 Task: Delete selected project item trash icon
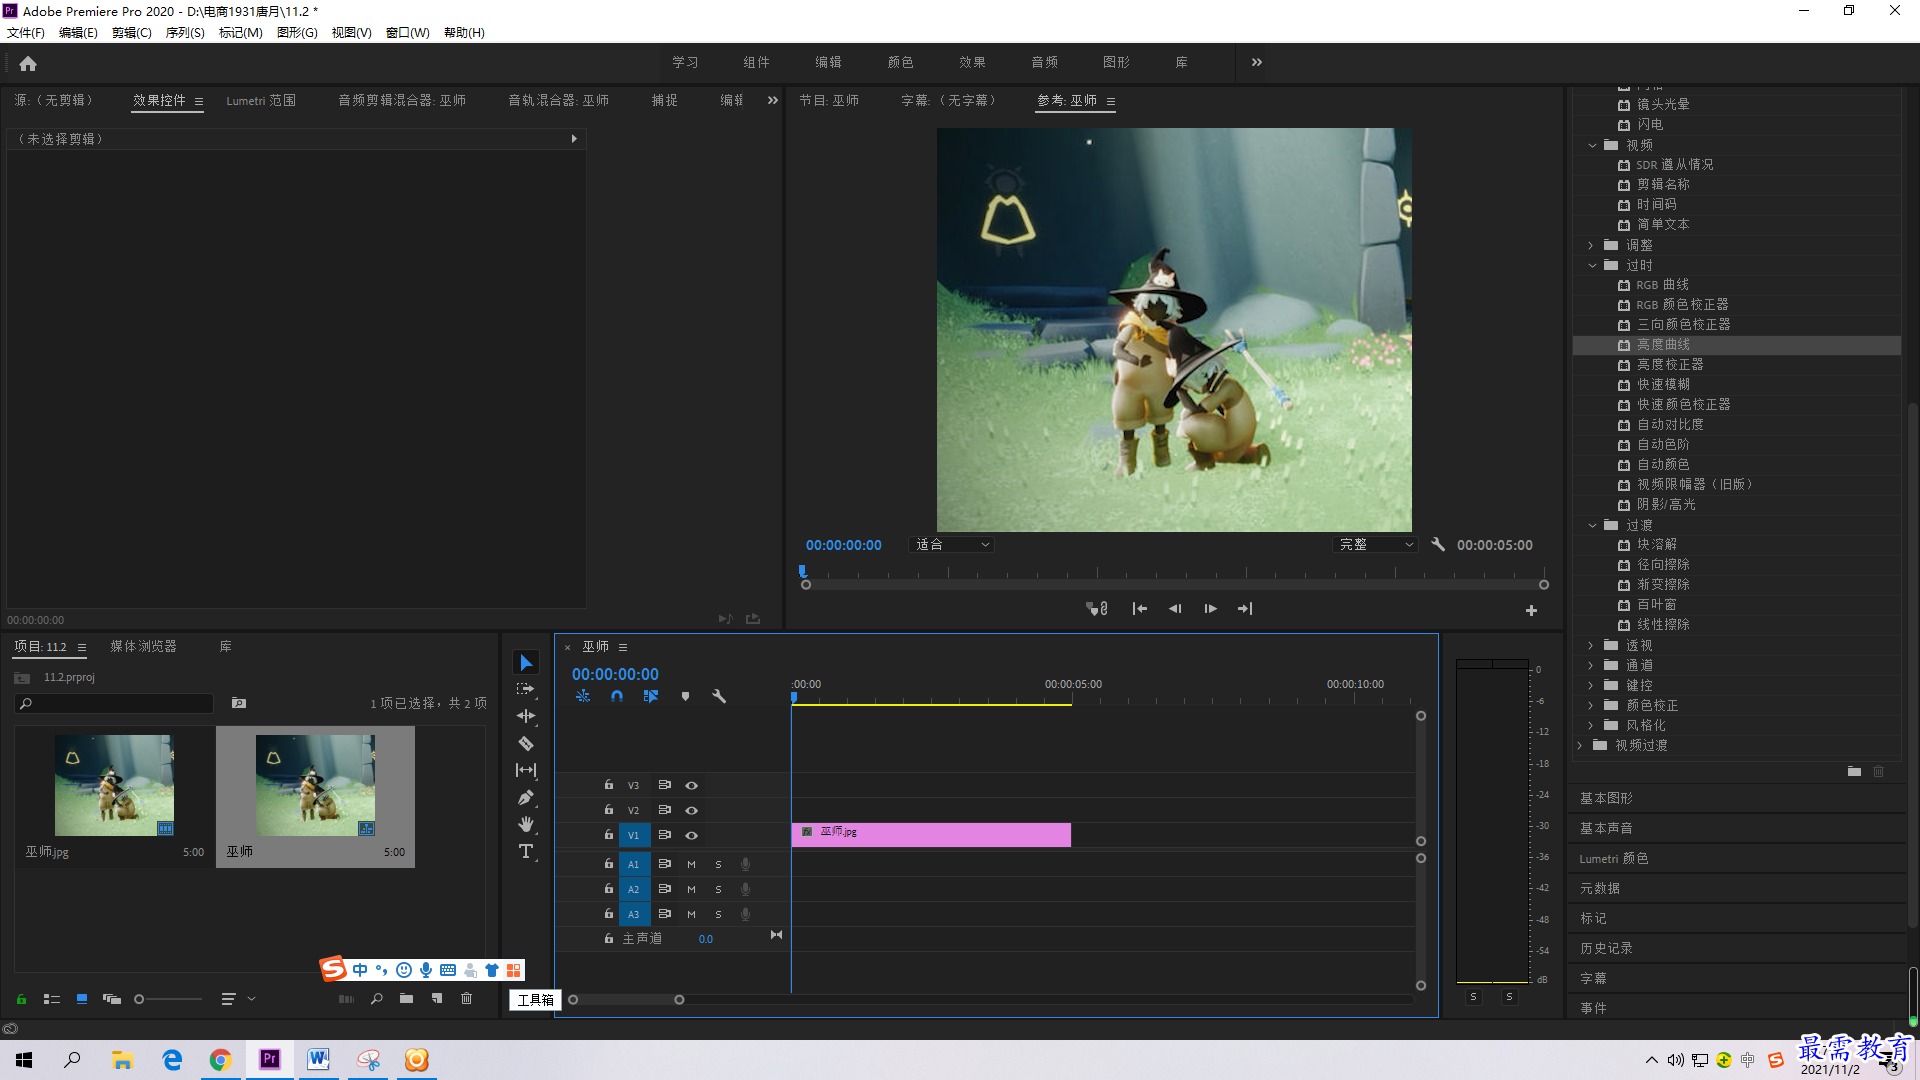pyautogui.click(x=466, y=999)
